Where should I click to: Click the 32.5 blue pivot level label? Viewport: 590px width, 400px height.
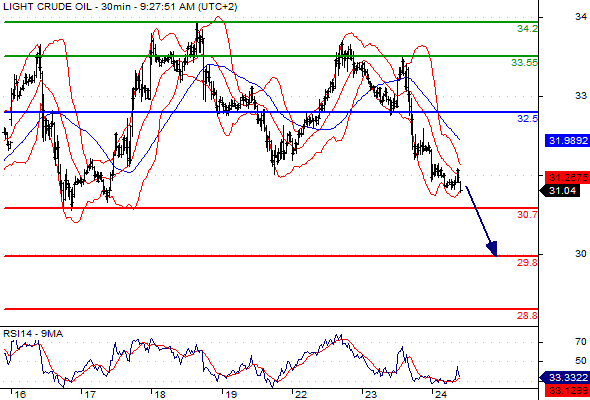pos(527,119)
